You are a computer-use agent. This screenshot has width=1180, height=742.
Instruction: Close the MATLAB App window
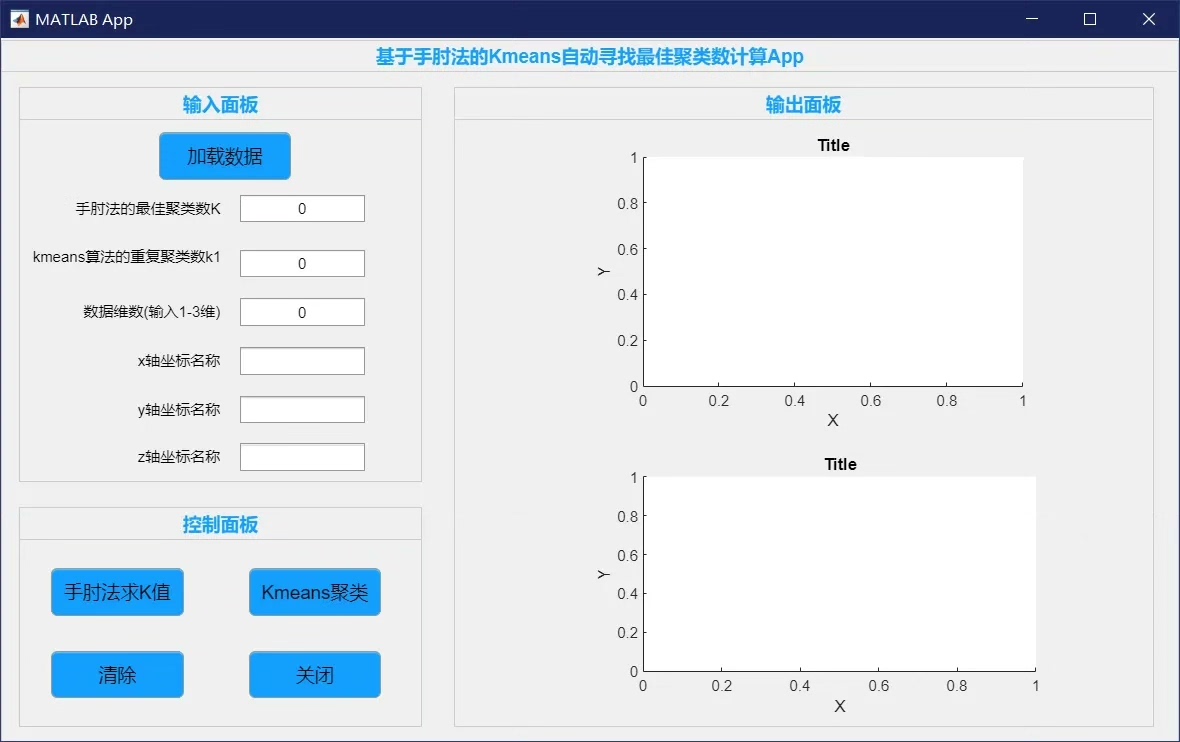coord(1148,19)
